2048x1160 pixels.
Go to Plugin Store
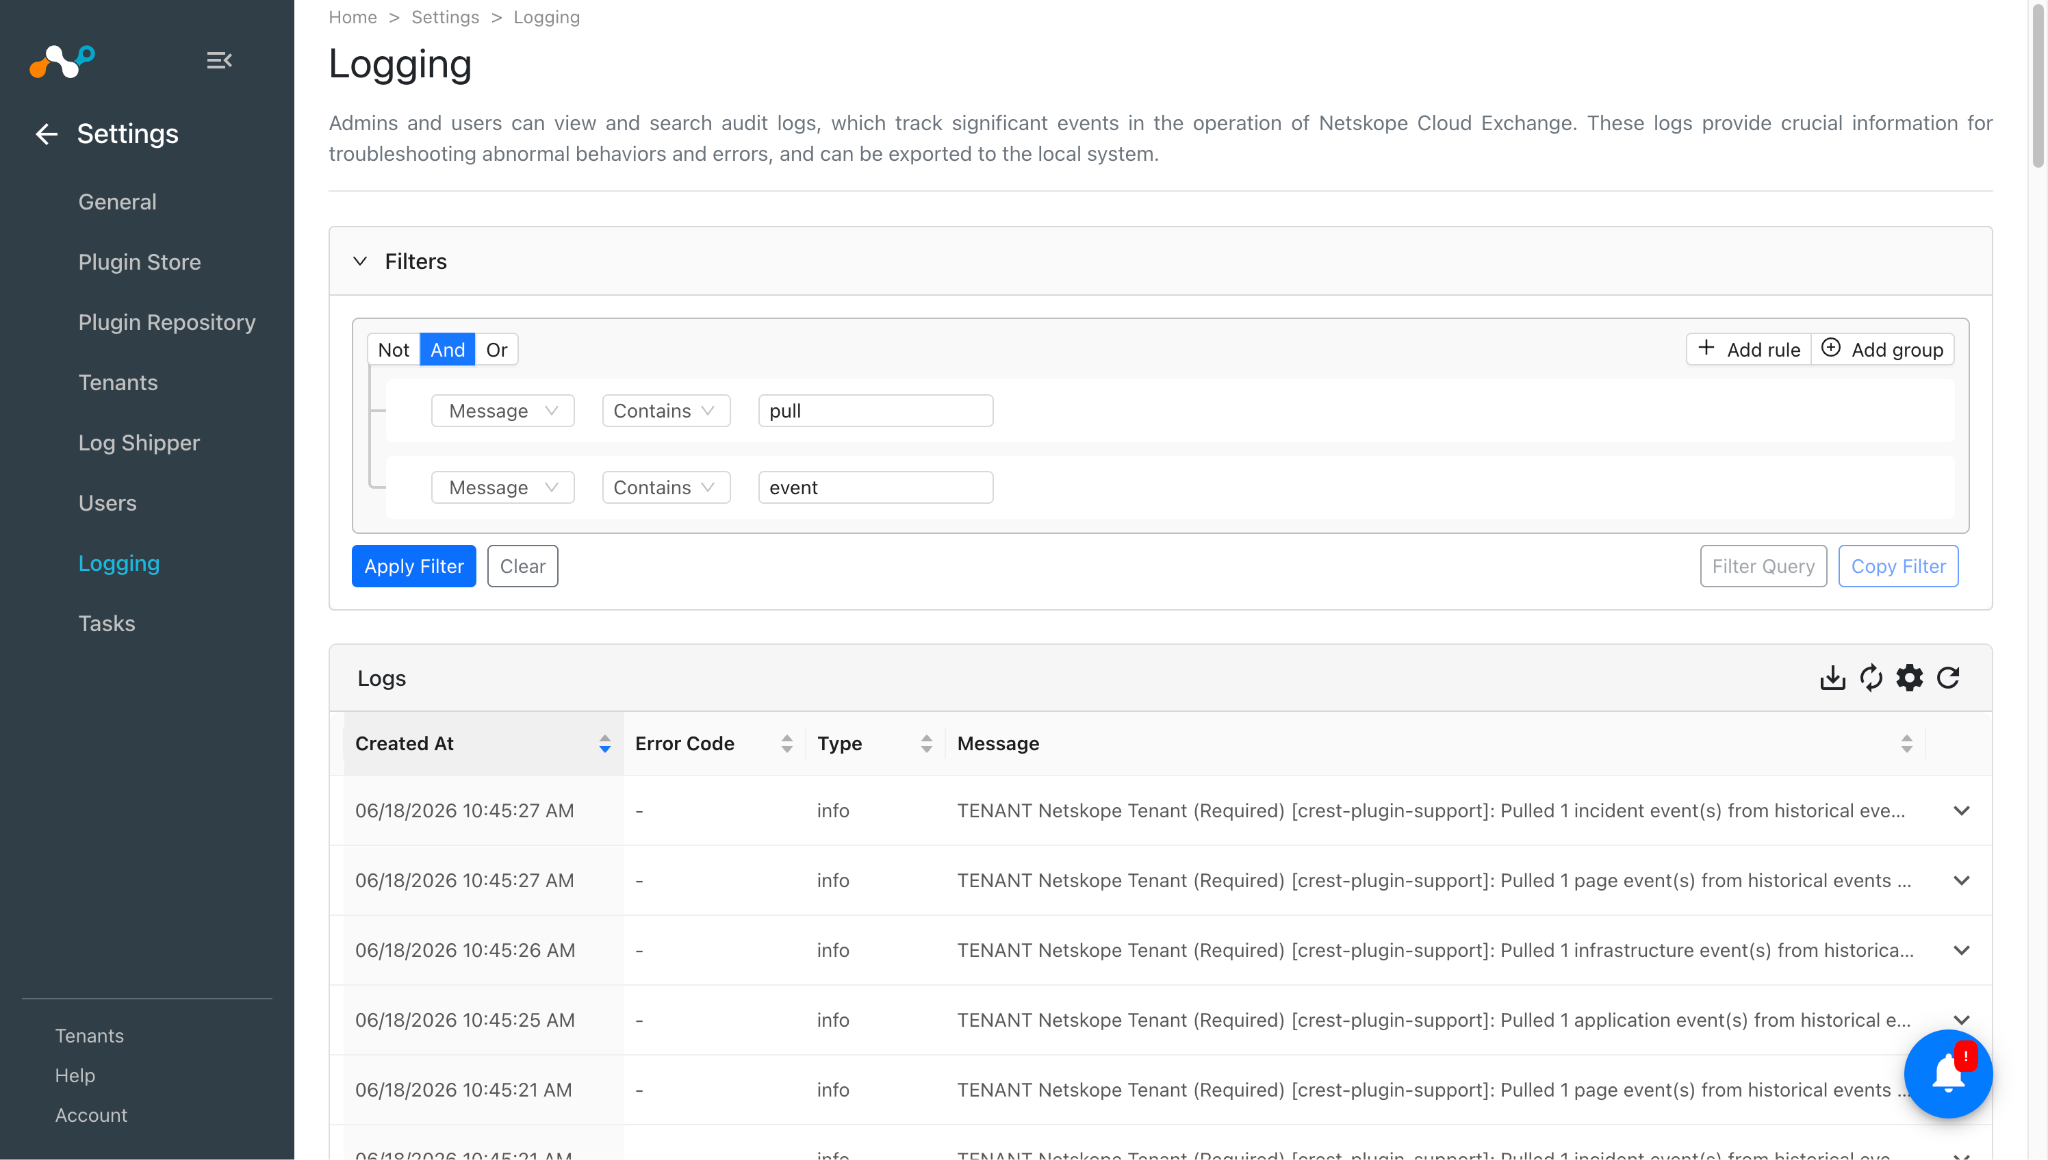(x=140, y=262)
